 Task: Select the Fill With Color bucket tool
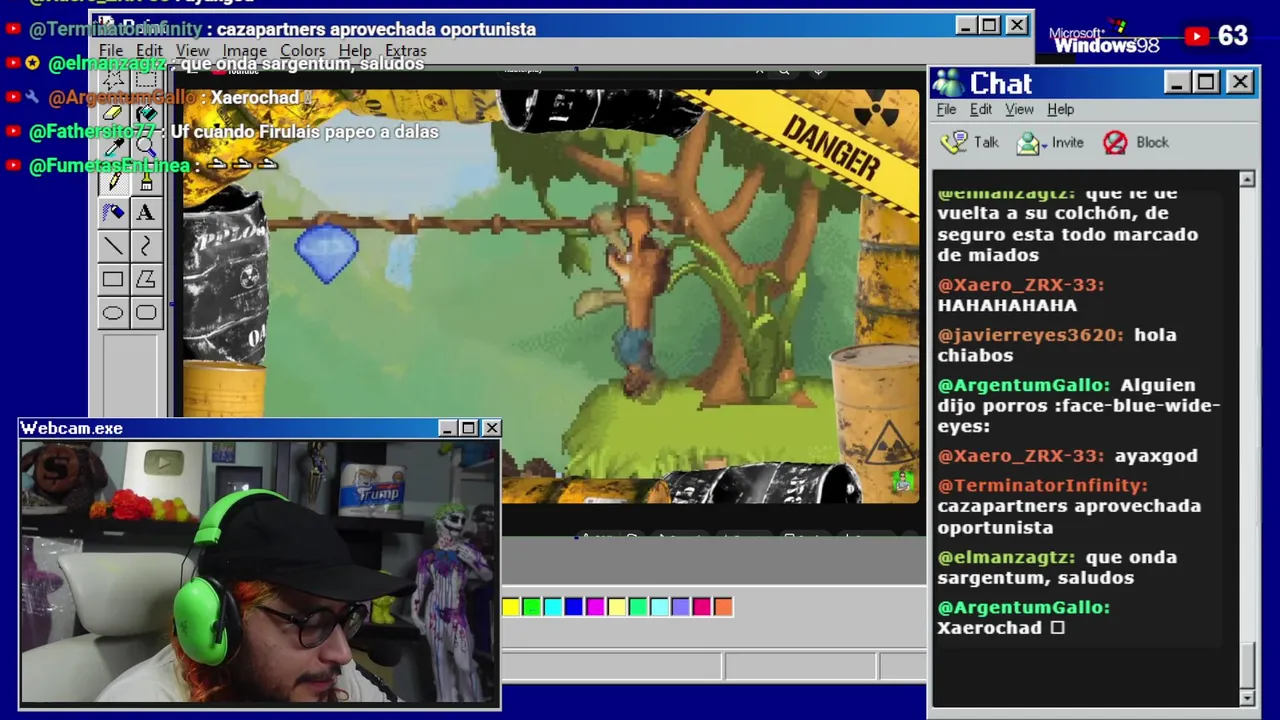[x=146, y=114]
